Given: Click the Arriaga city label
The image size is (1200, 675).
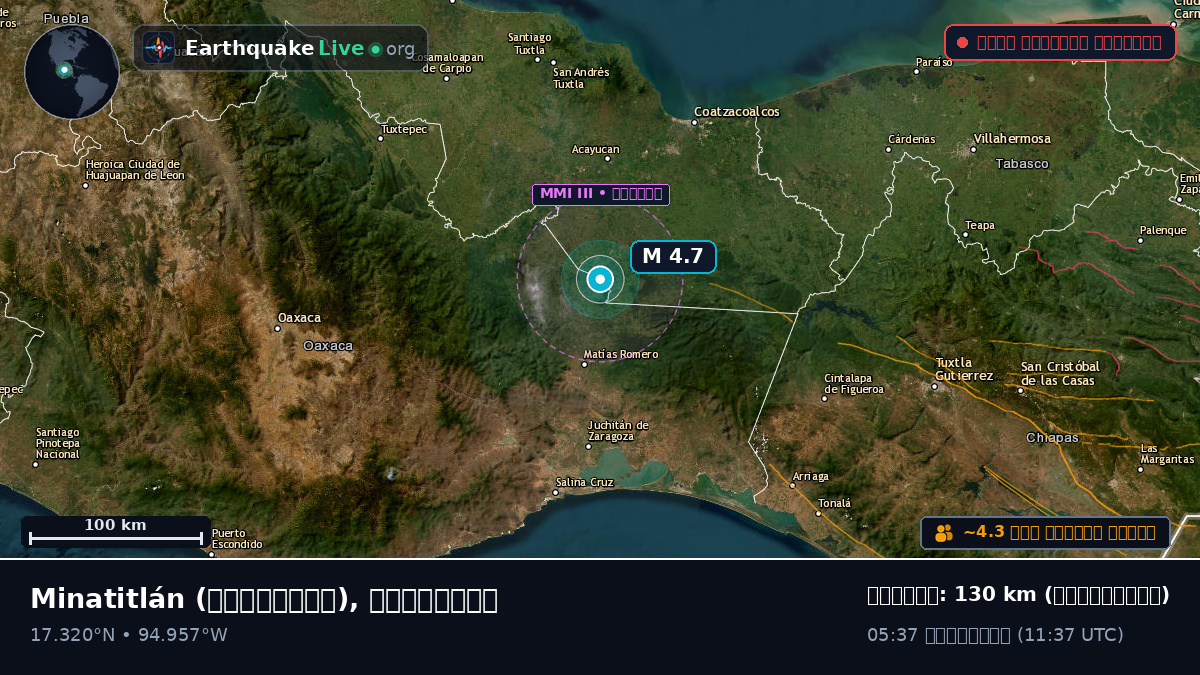Looking at the screenshot, I should (x=810, y=476).
